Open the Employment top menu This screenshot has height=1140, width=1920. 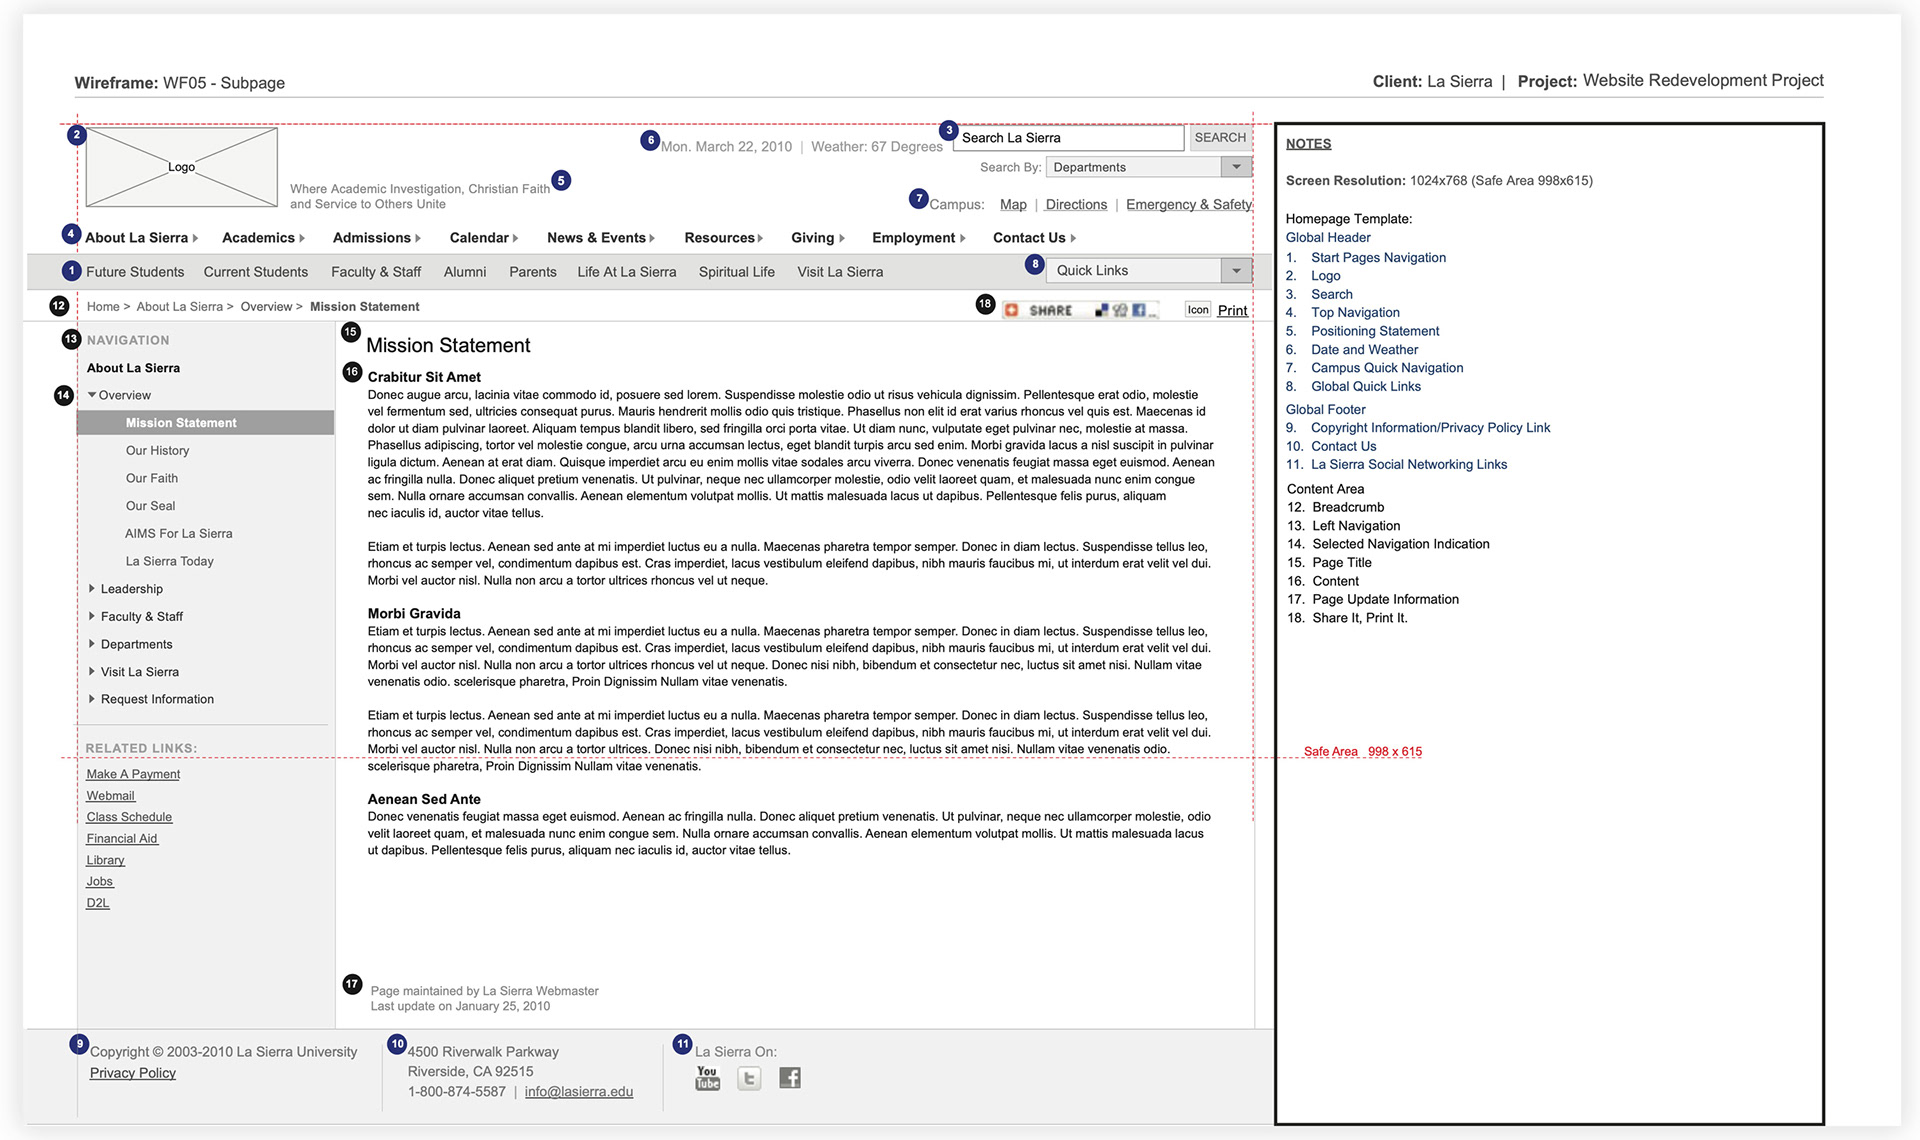click(x=919, y=238)
